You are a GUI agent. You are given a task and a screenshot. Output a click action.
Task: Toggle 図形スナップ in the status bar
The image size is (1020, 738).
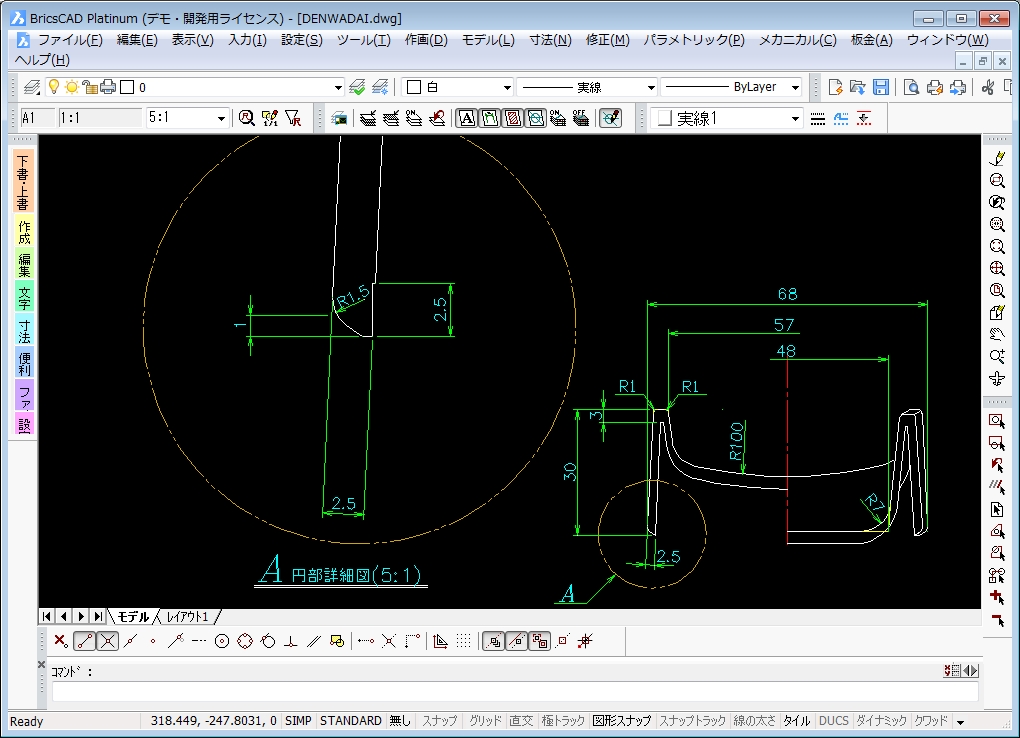point(621,720)
